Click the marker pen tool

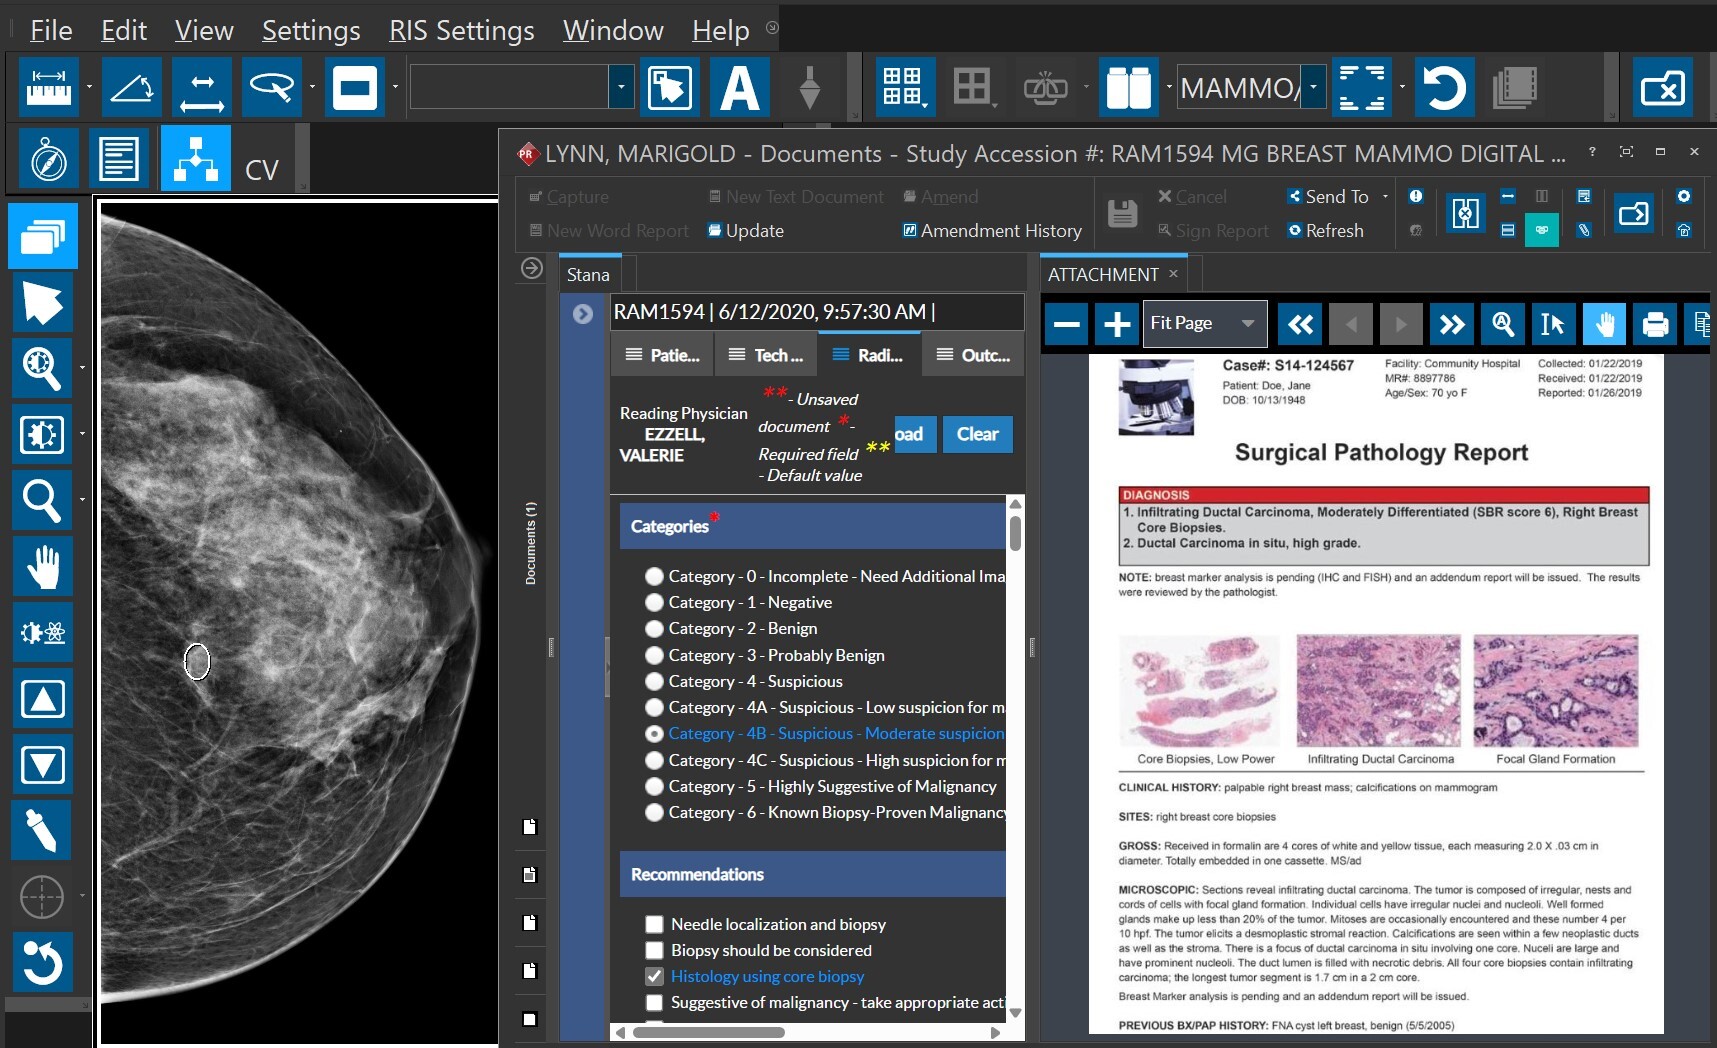42,830
